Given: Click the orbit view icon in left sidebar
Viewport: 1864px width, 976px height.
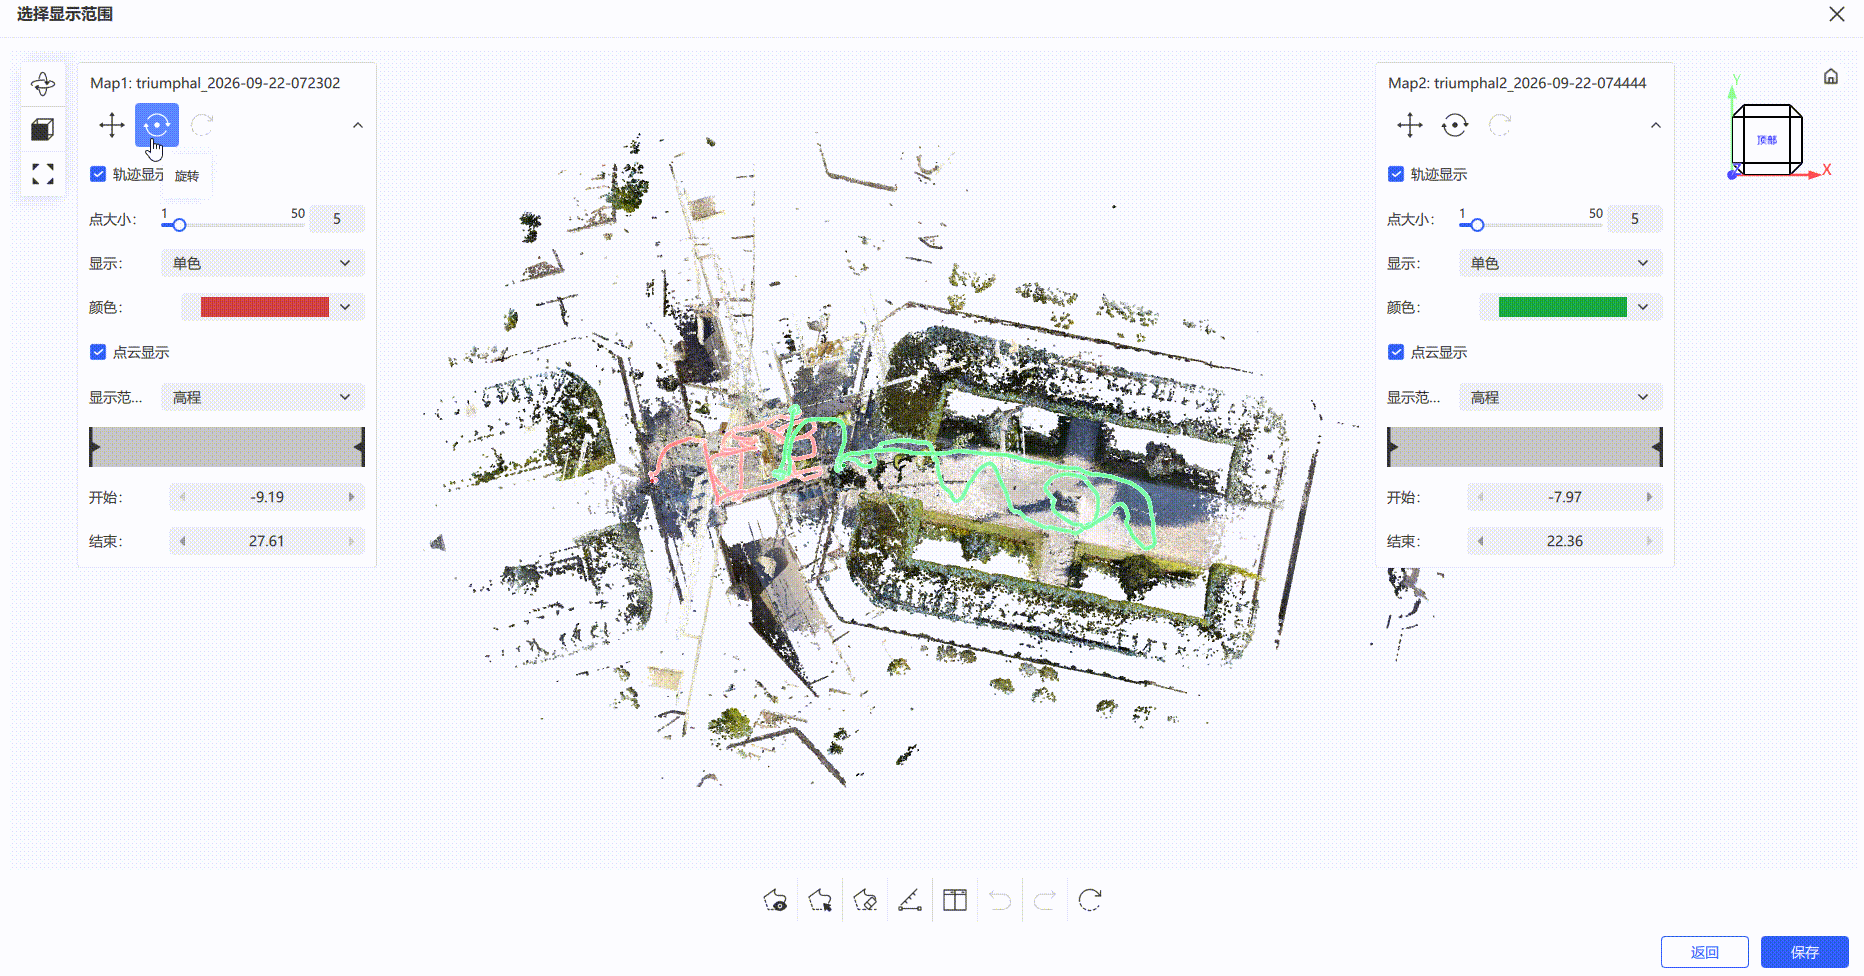Looking at the screenshot, I should (x=43, y=84).
